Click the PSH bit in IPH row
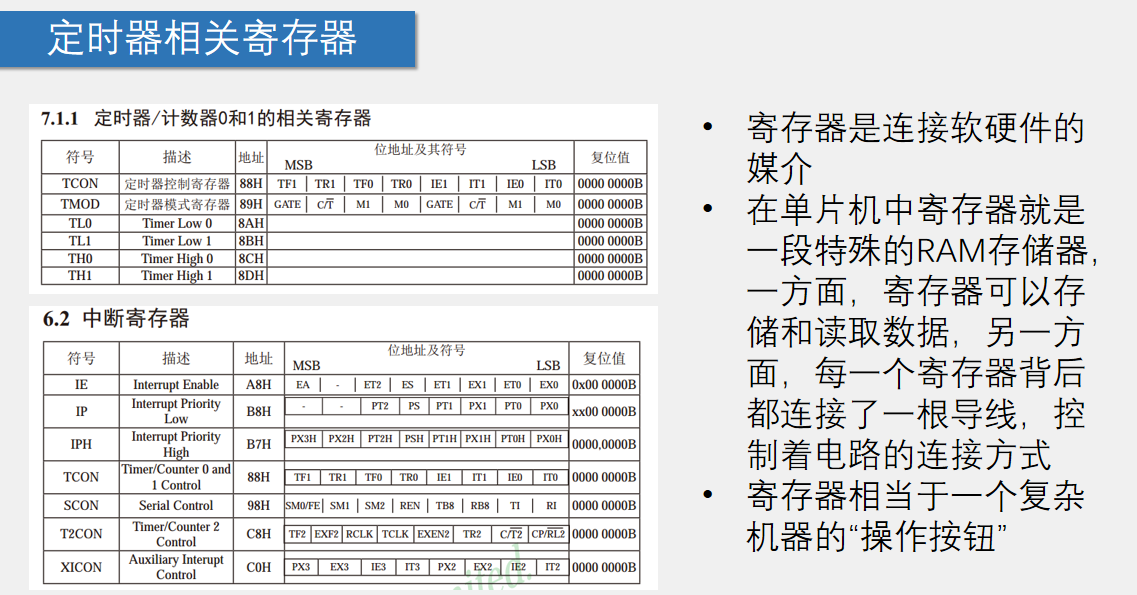This screenshot has height=595, width=1137. tap(414, 438)
